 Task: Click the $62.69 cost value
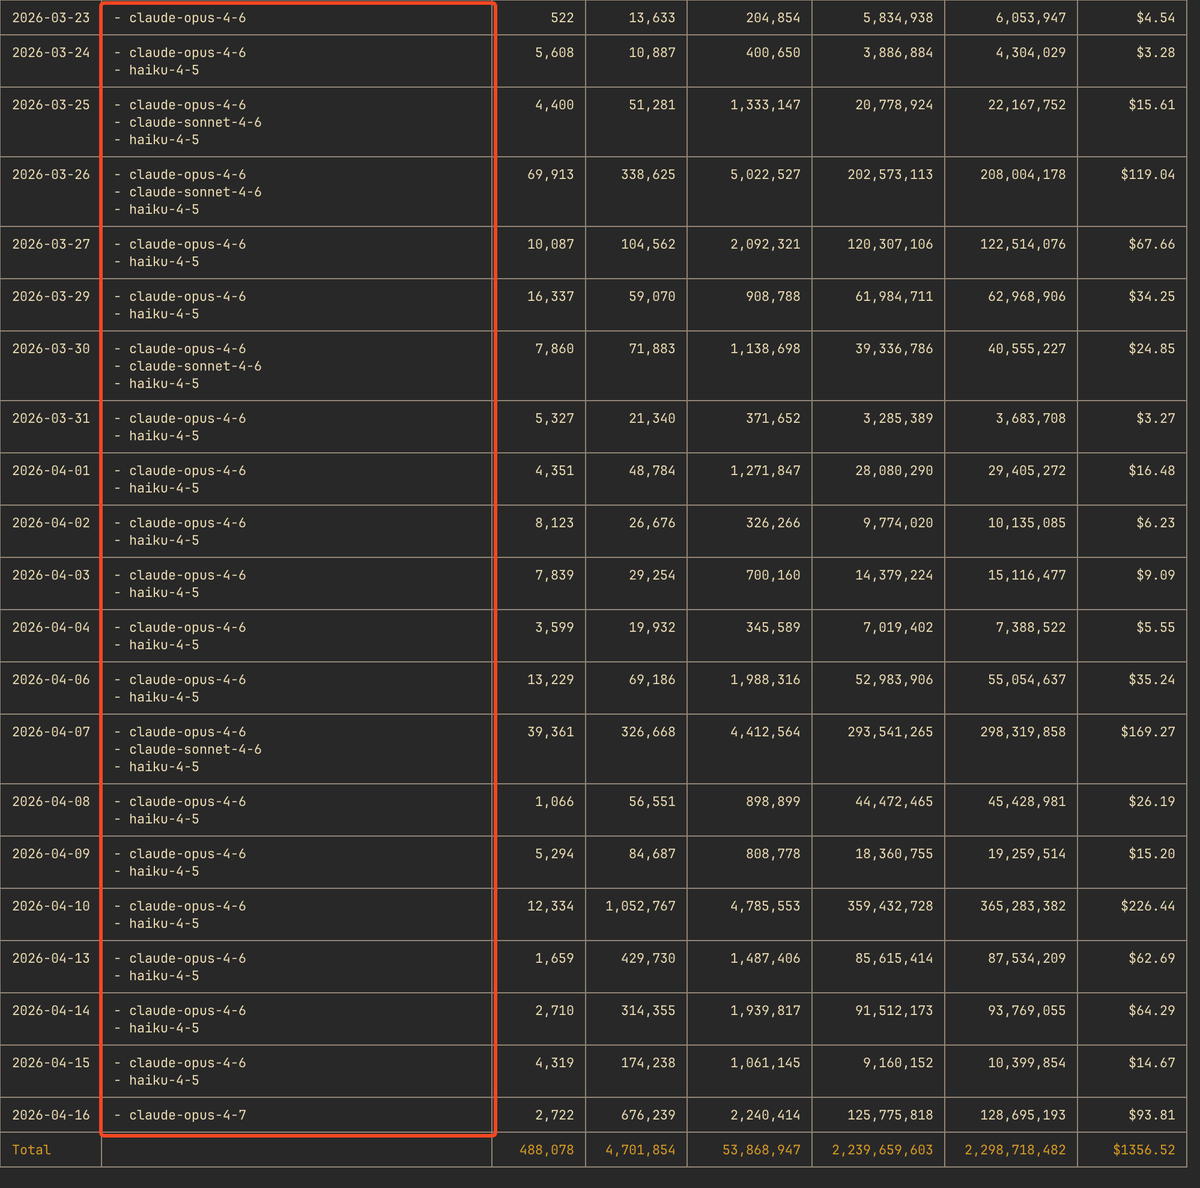[1152, 958]
